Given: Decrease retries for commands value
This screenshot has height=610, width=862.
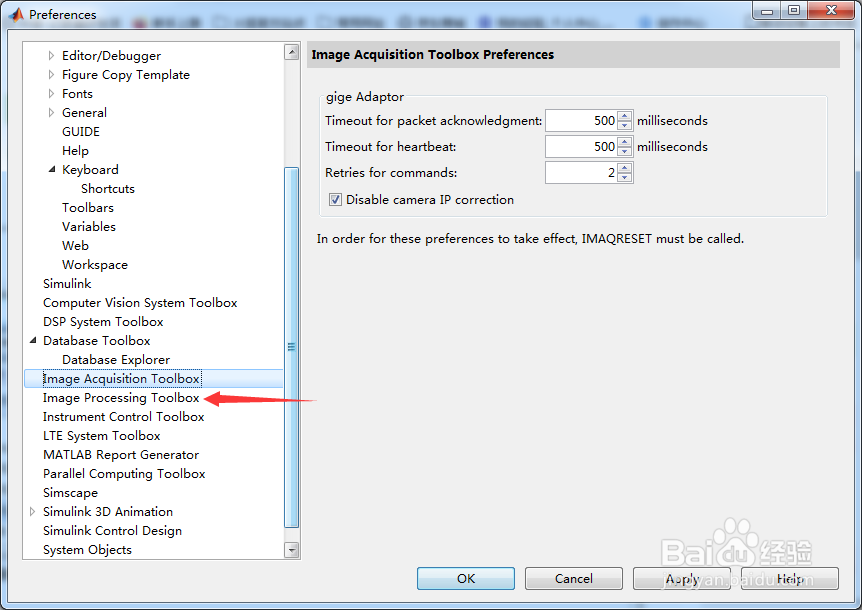Looking at the screenshot, I should coord(625,177).
